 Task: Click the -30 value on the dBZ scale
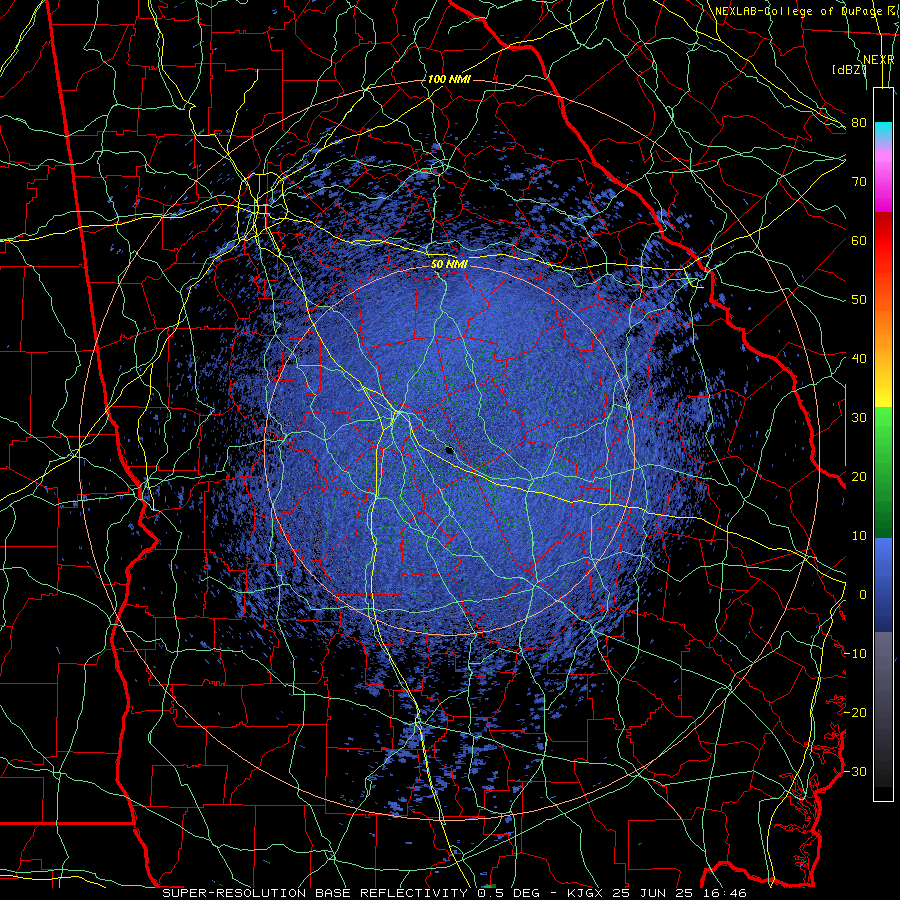tap(856, 771)
